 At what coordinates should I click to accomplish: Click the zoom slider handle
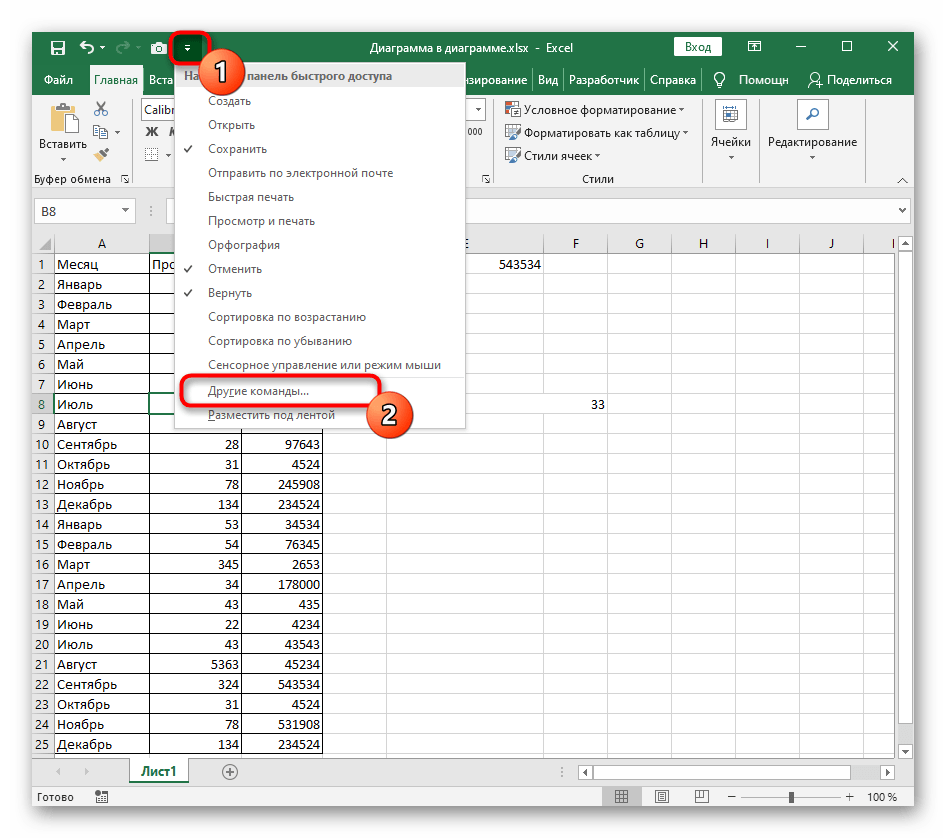click(x=791, y=797)
